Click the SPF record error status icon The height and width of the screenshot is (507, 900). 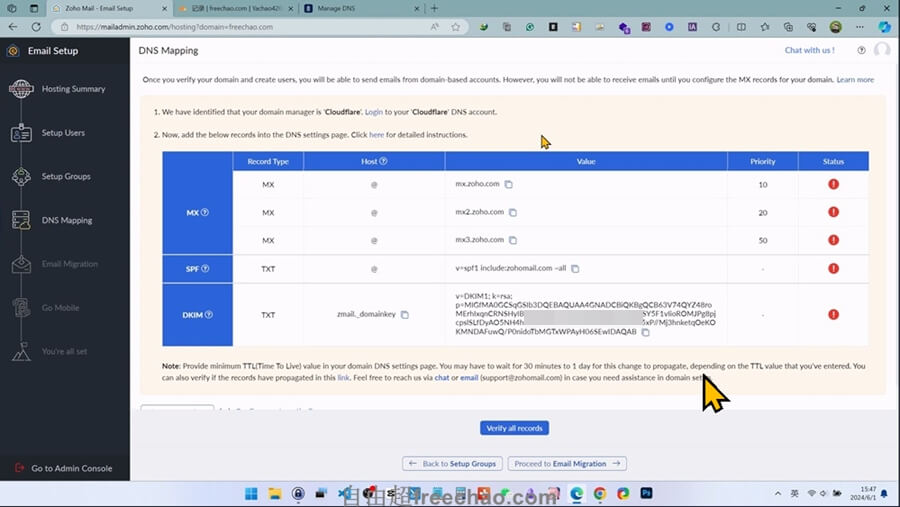click(x=833, y=268)
